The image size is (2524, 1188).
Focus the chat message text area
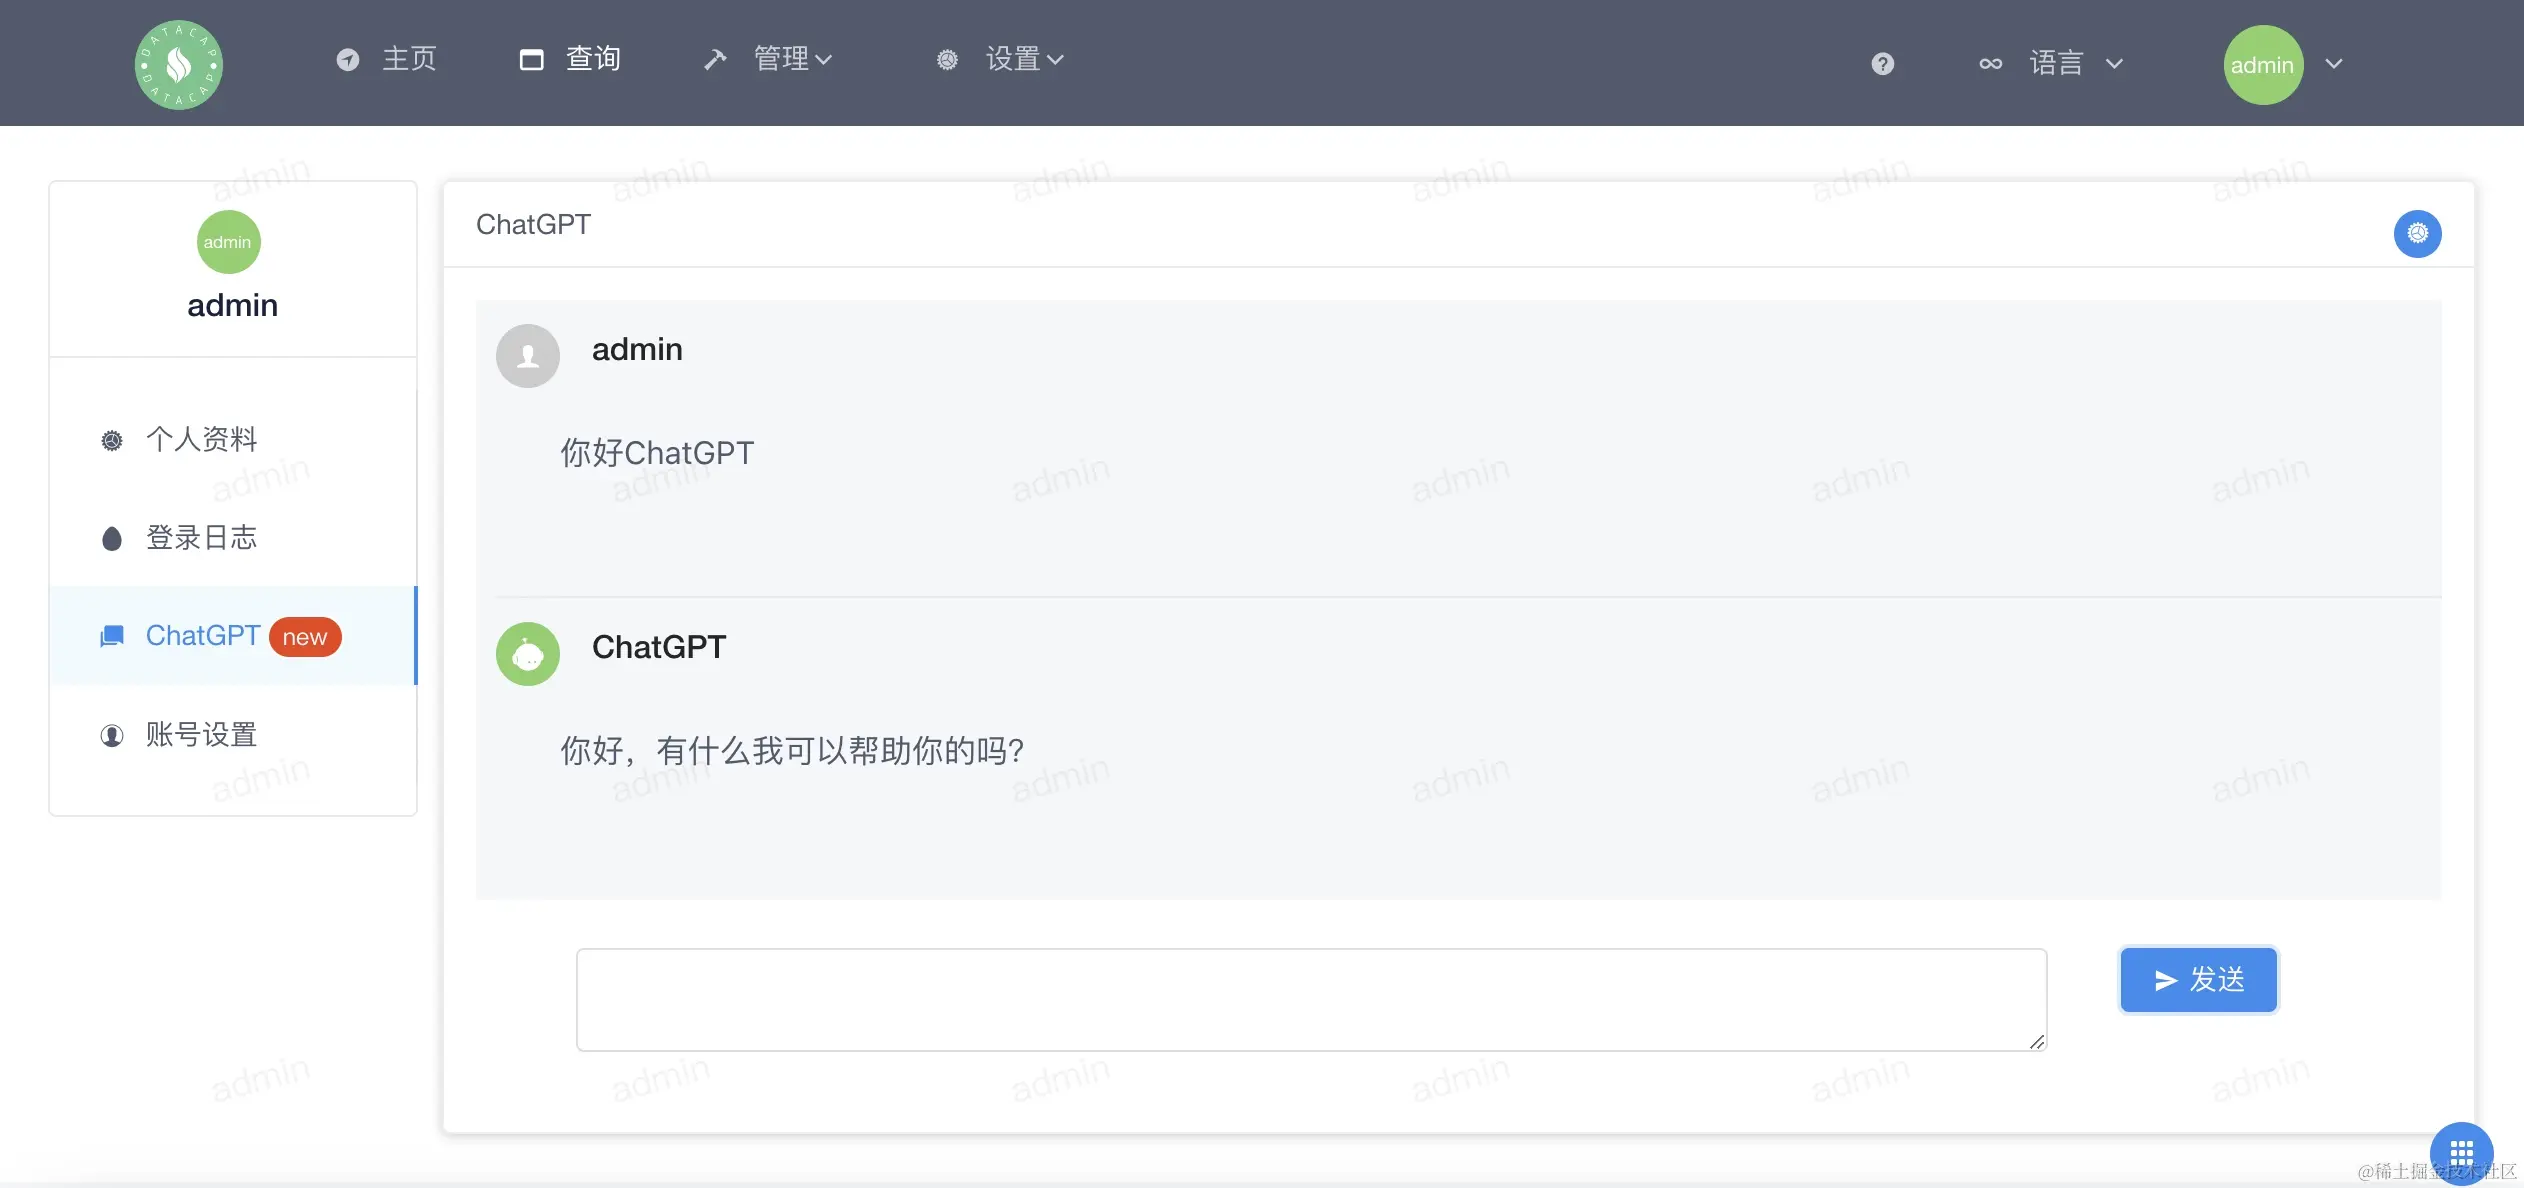[x=1311, y=1000]
